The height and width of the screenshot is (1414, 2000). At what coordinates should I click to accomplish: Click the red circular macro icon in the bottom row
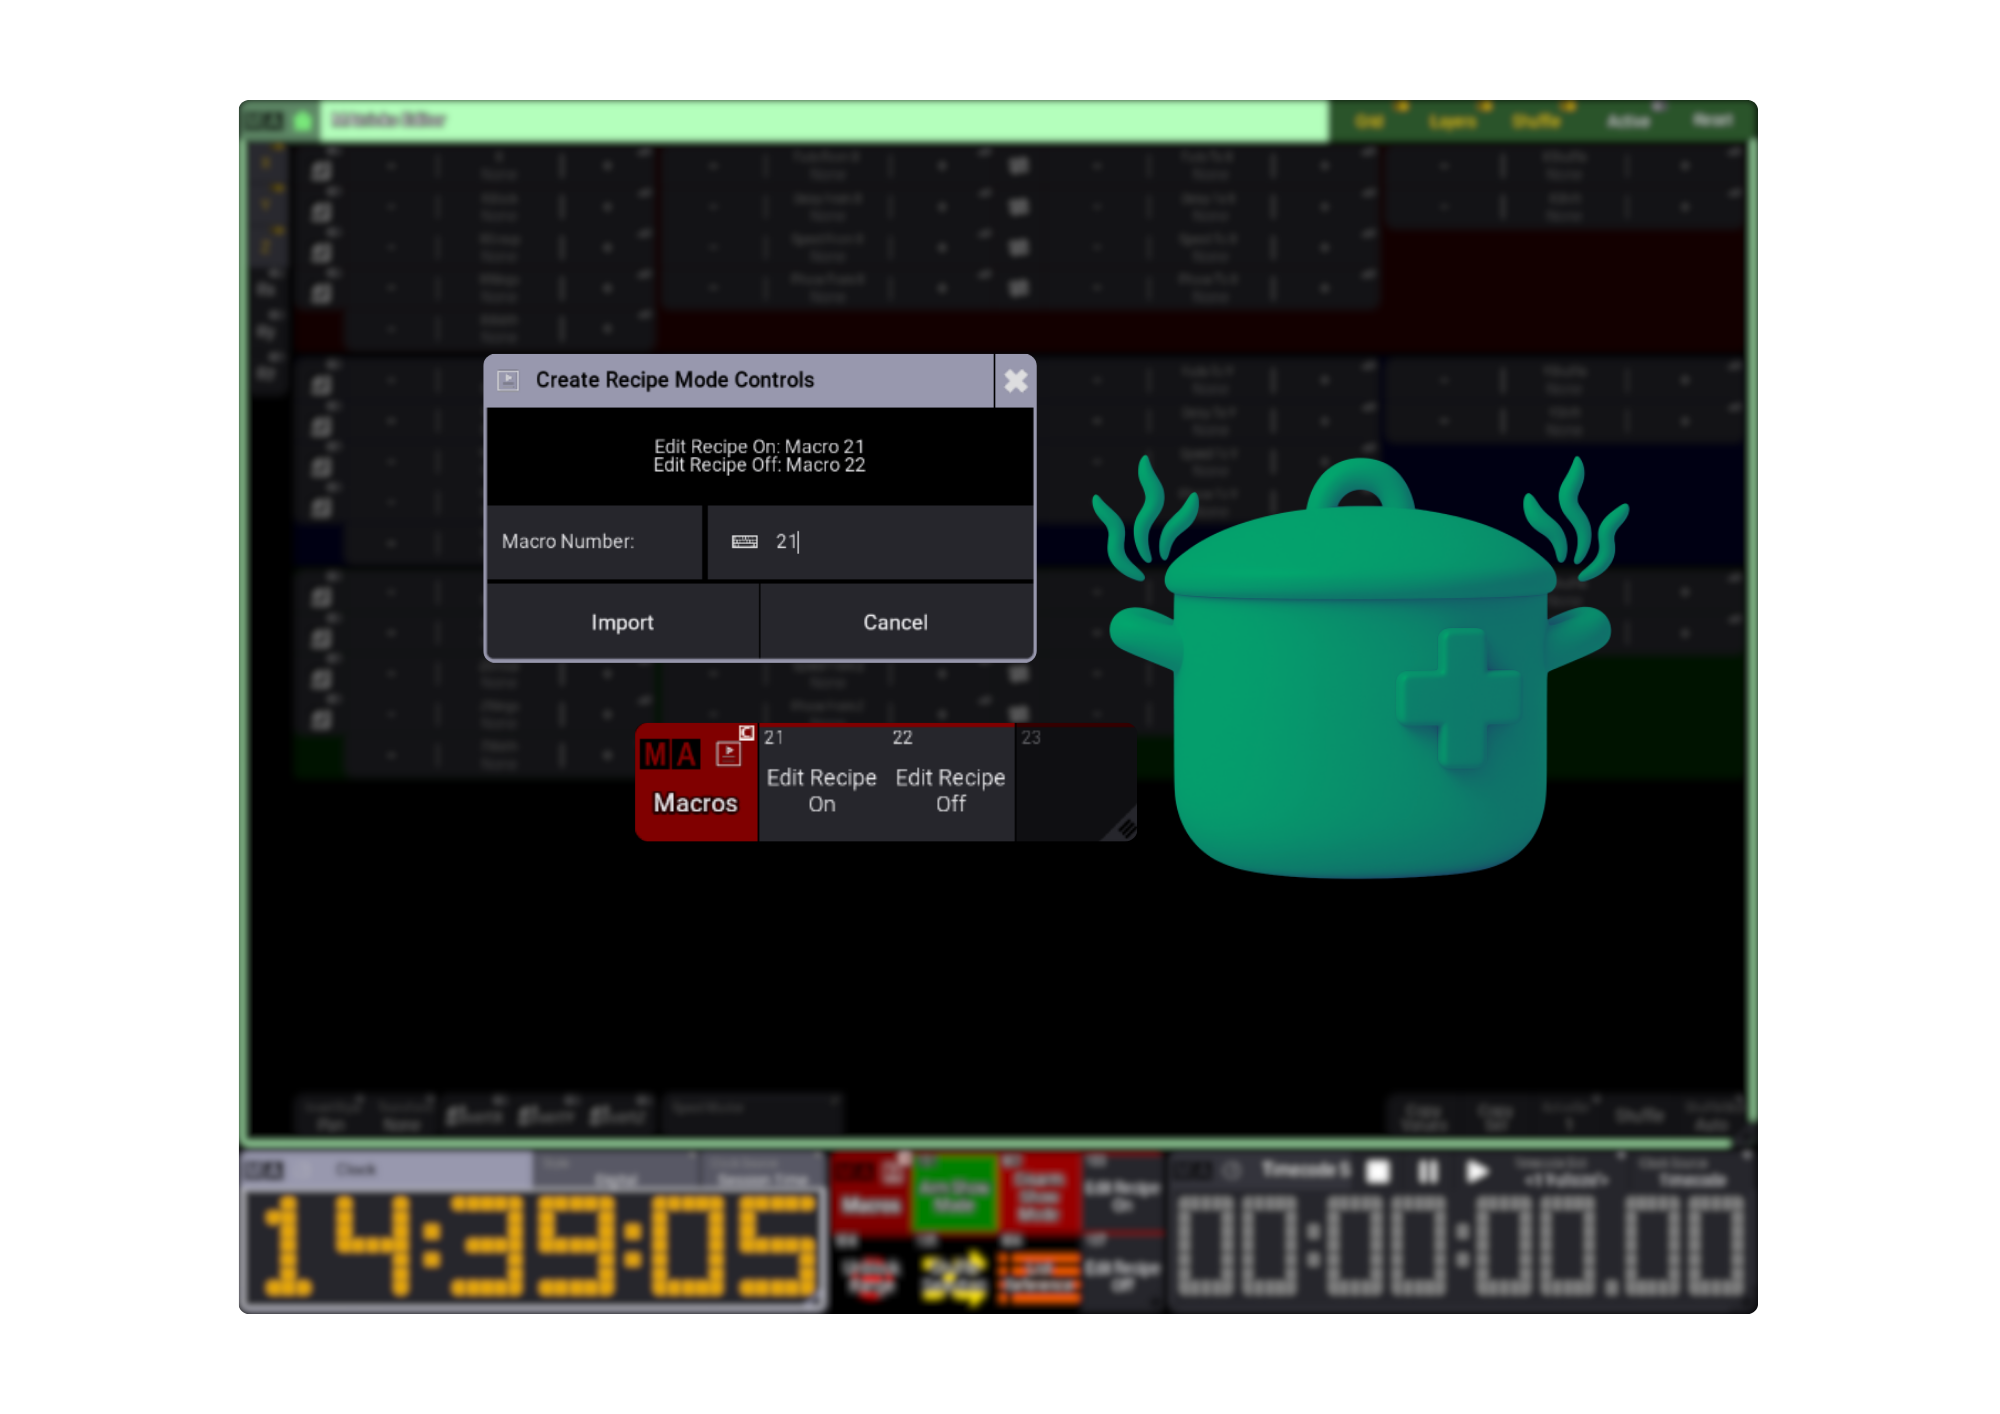pyautogui.click(x=870, y=1277)
